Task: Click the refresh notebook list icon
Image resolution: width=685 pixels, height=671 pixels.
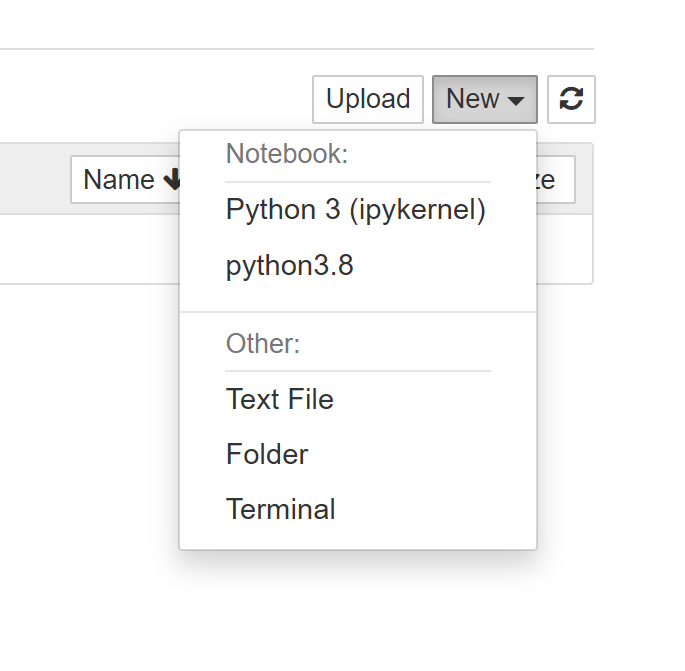Action: pyautogui.click(x=571, y=99)
